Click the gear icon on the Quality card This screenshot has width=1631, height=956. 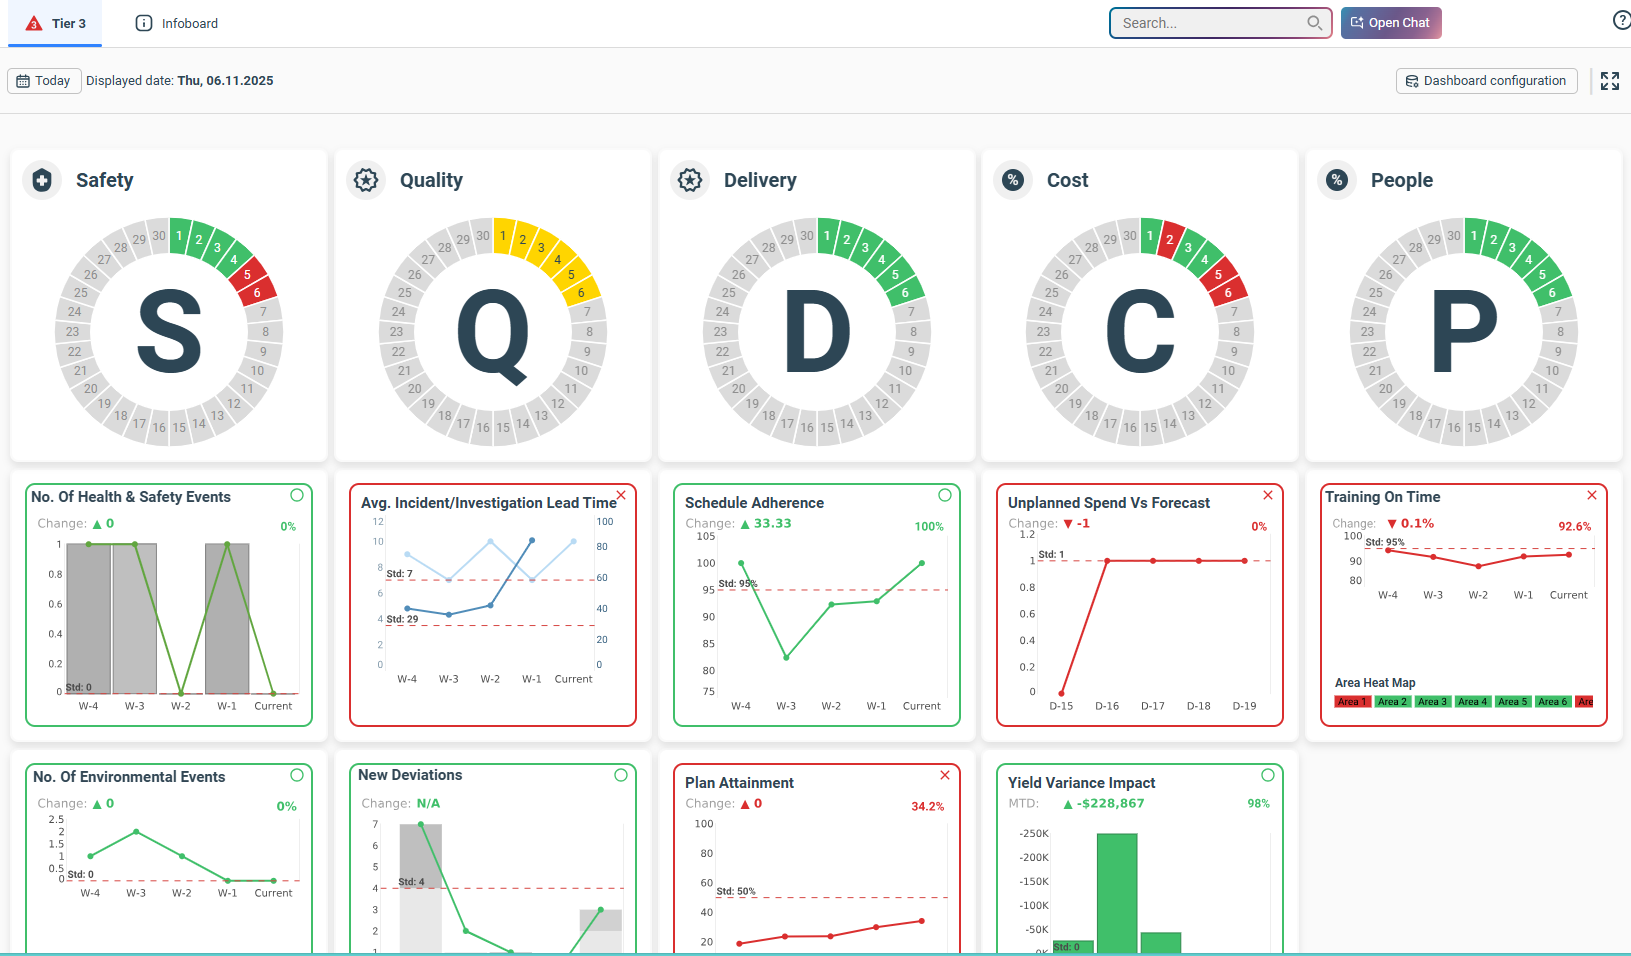366,180
